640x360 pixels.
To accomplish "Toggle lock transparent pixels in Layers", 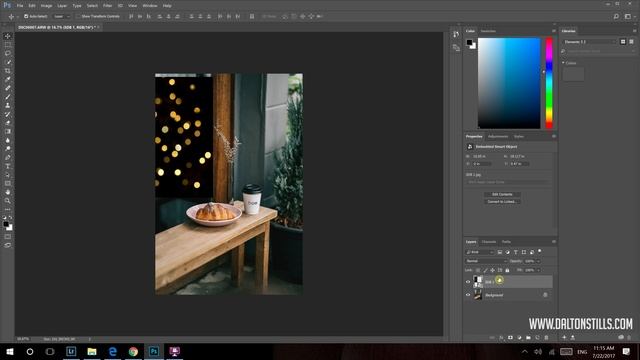I will (478, 270).
